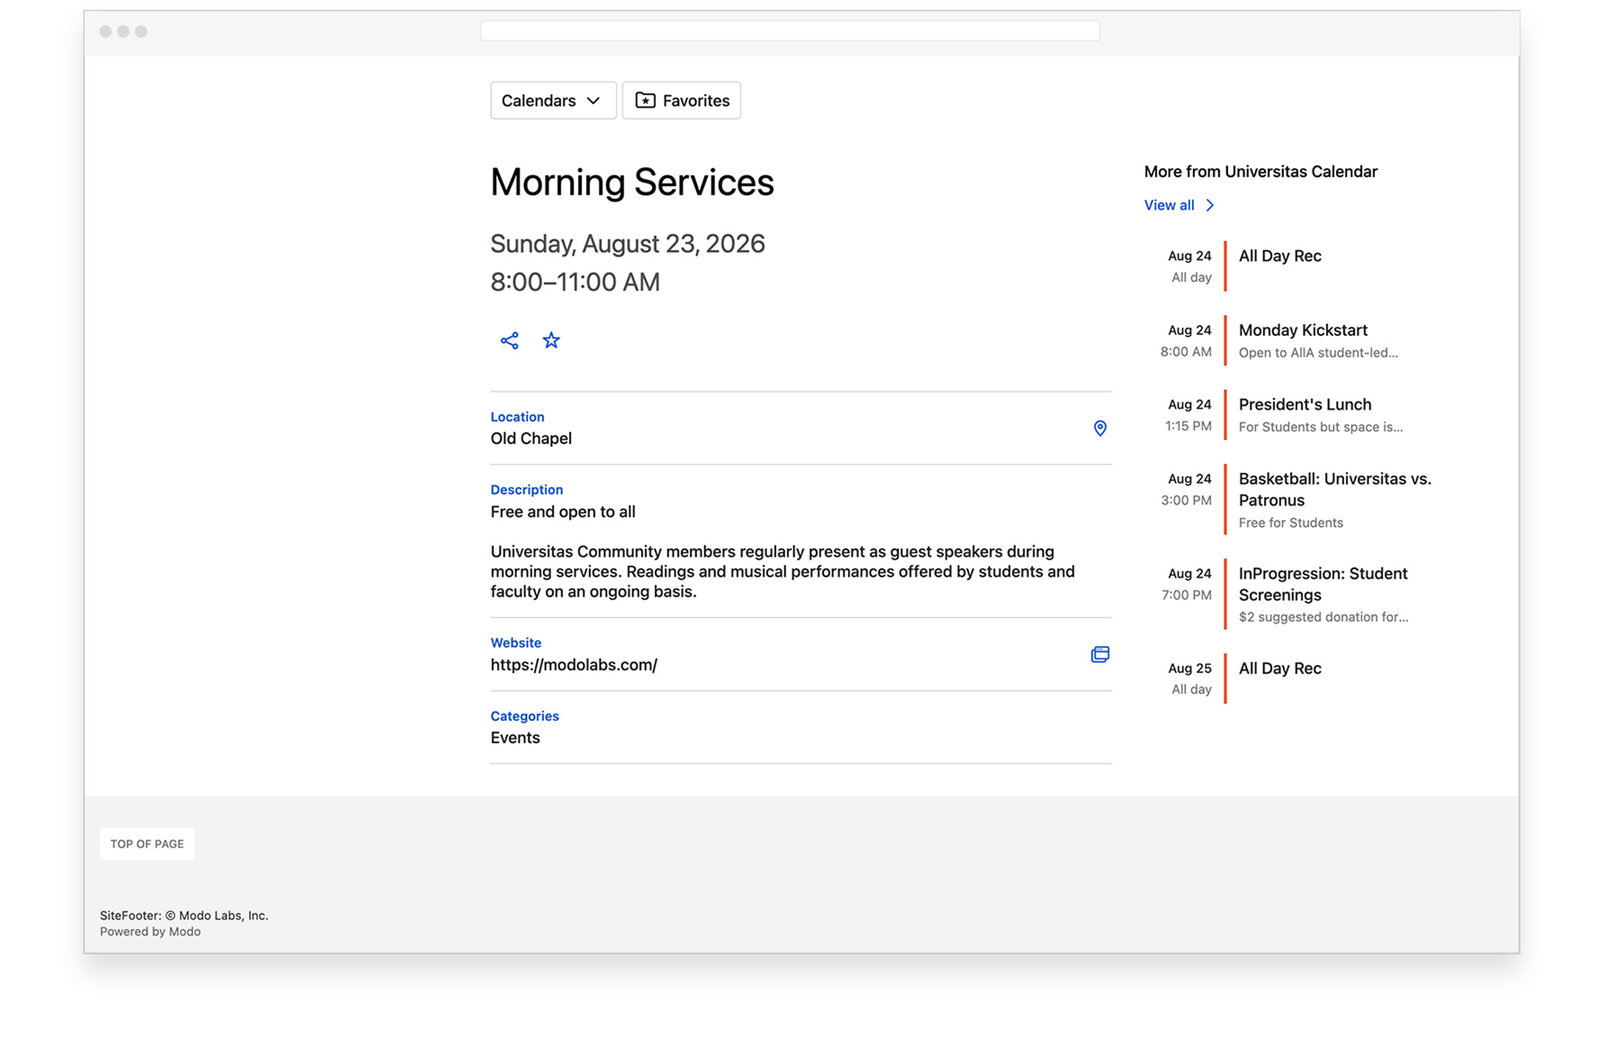Click the 1:15 PM time label
This screenshot has height=1039, width=1600.
coord(1188,426)
